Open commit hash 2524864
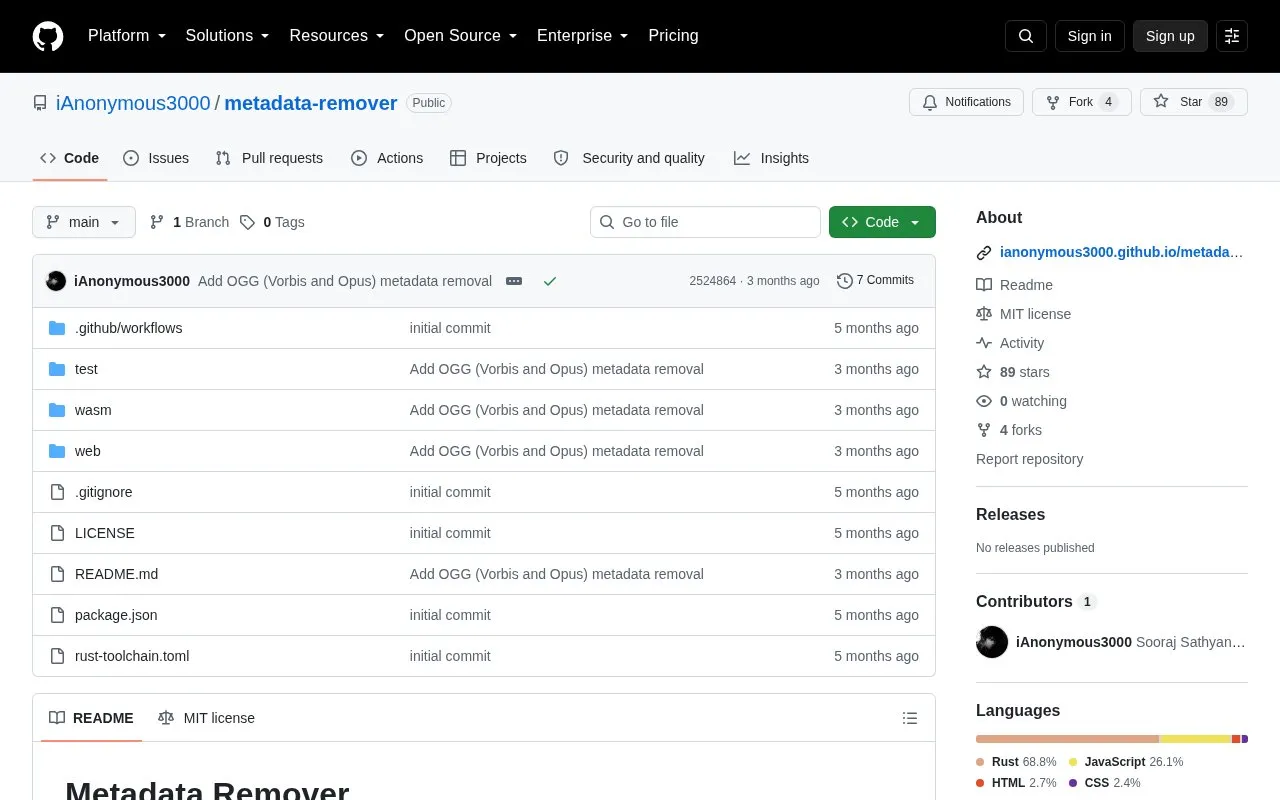 712,281
